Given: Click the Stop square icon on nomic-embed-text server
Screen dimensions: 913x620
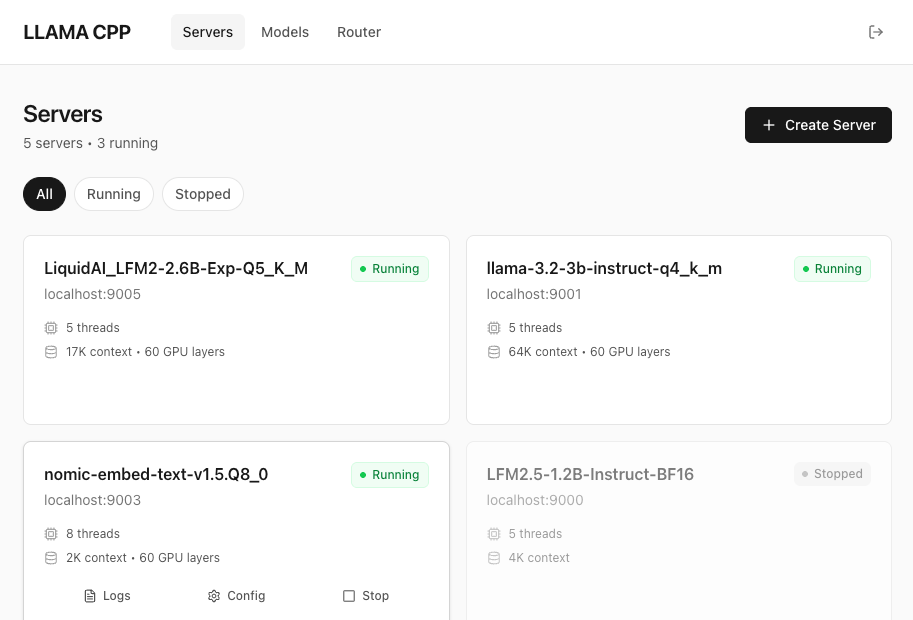Looking at the screenshot, I should pos(350,595).
